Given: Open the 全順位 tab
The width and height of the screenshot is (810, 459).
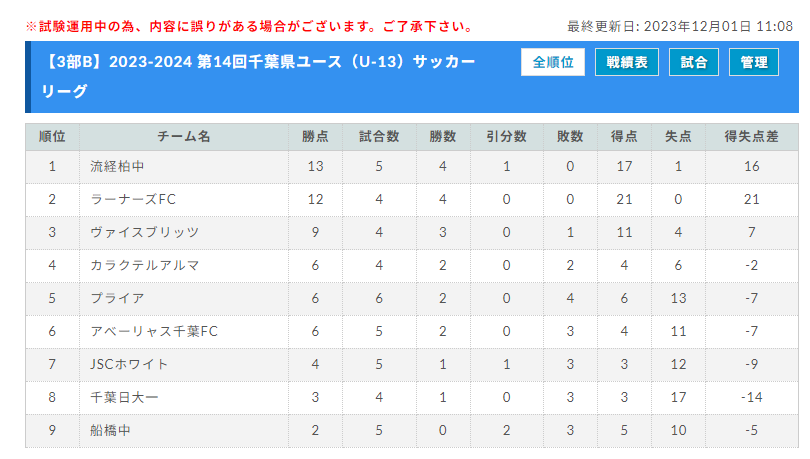Looking at the screenshot, I should pyautogui.click(x=553, y=62).
